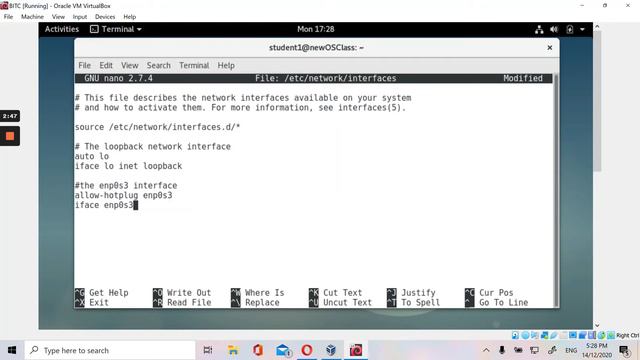Open VirtualBox Devices menu
Screen dimensions: 640x360
pos(105,17)
